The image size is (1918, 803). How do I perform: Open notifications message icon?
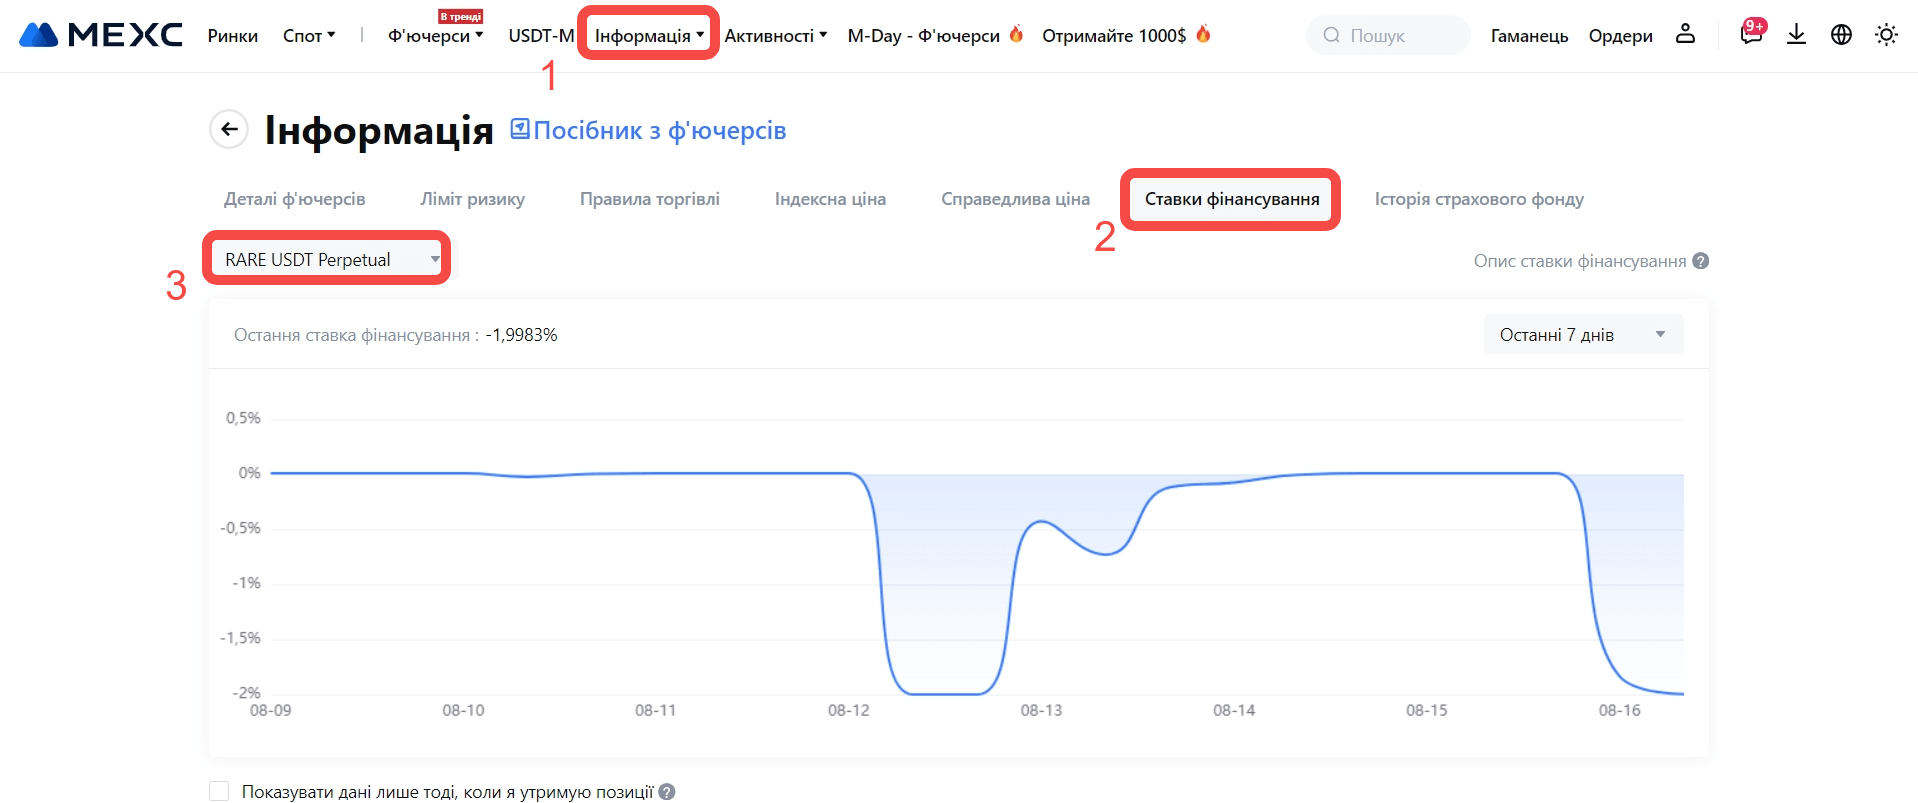(x=1750, y=35)
